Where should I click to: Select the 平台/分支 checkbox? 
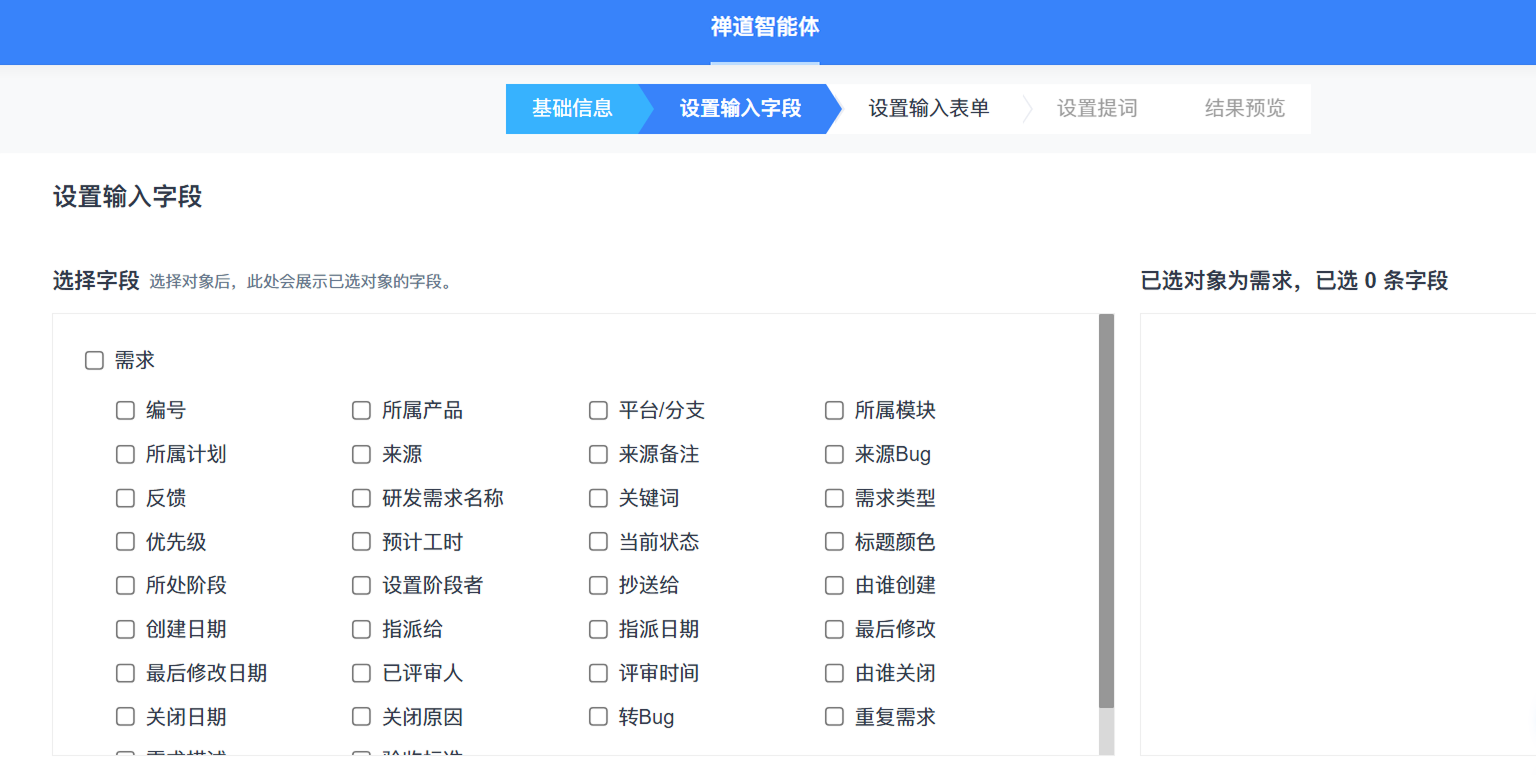click(598, 411)
